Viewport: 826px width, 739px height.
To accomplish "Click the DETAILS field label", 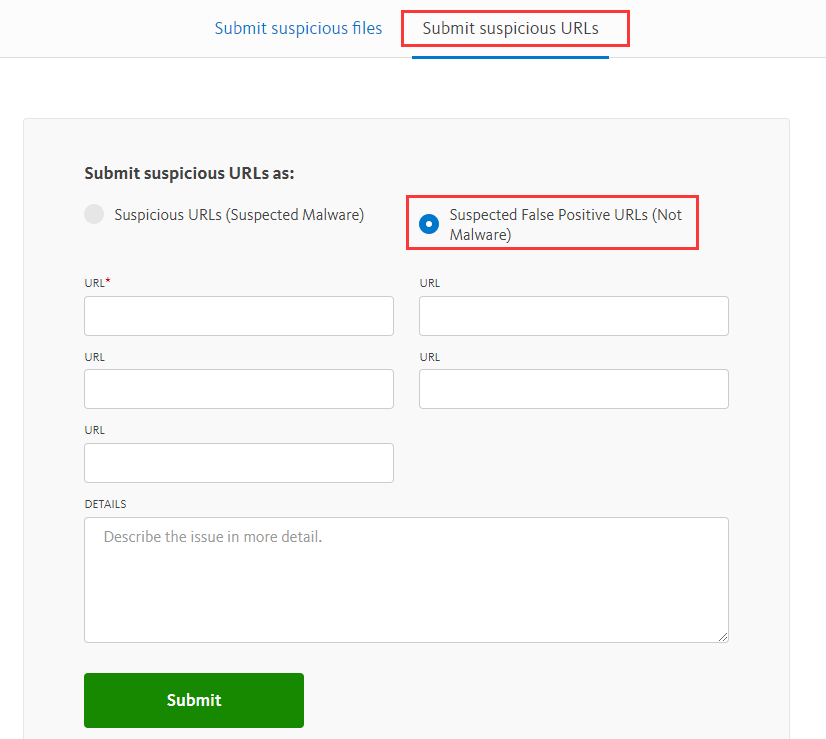I will (x=105, y=504).
